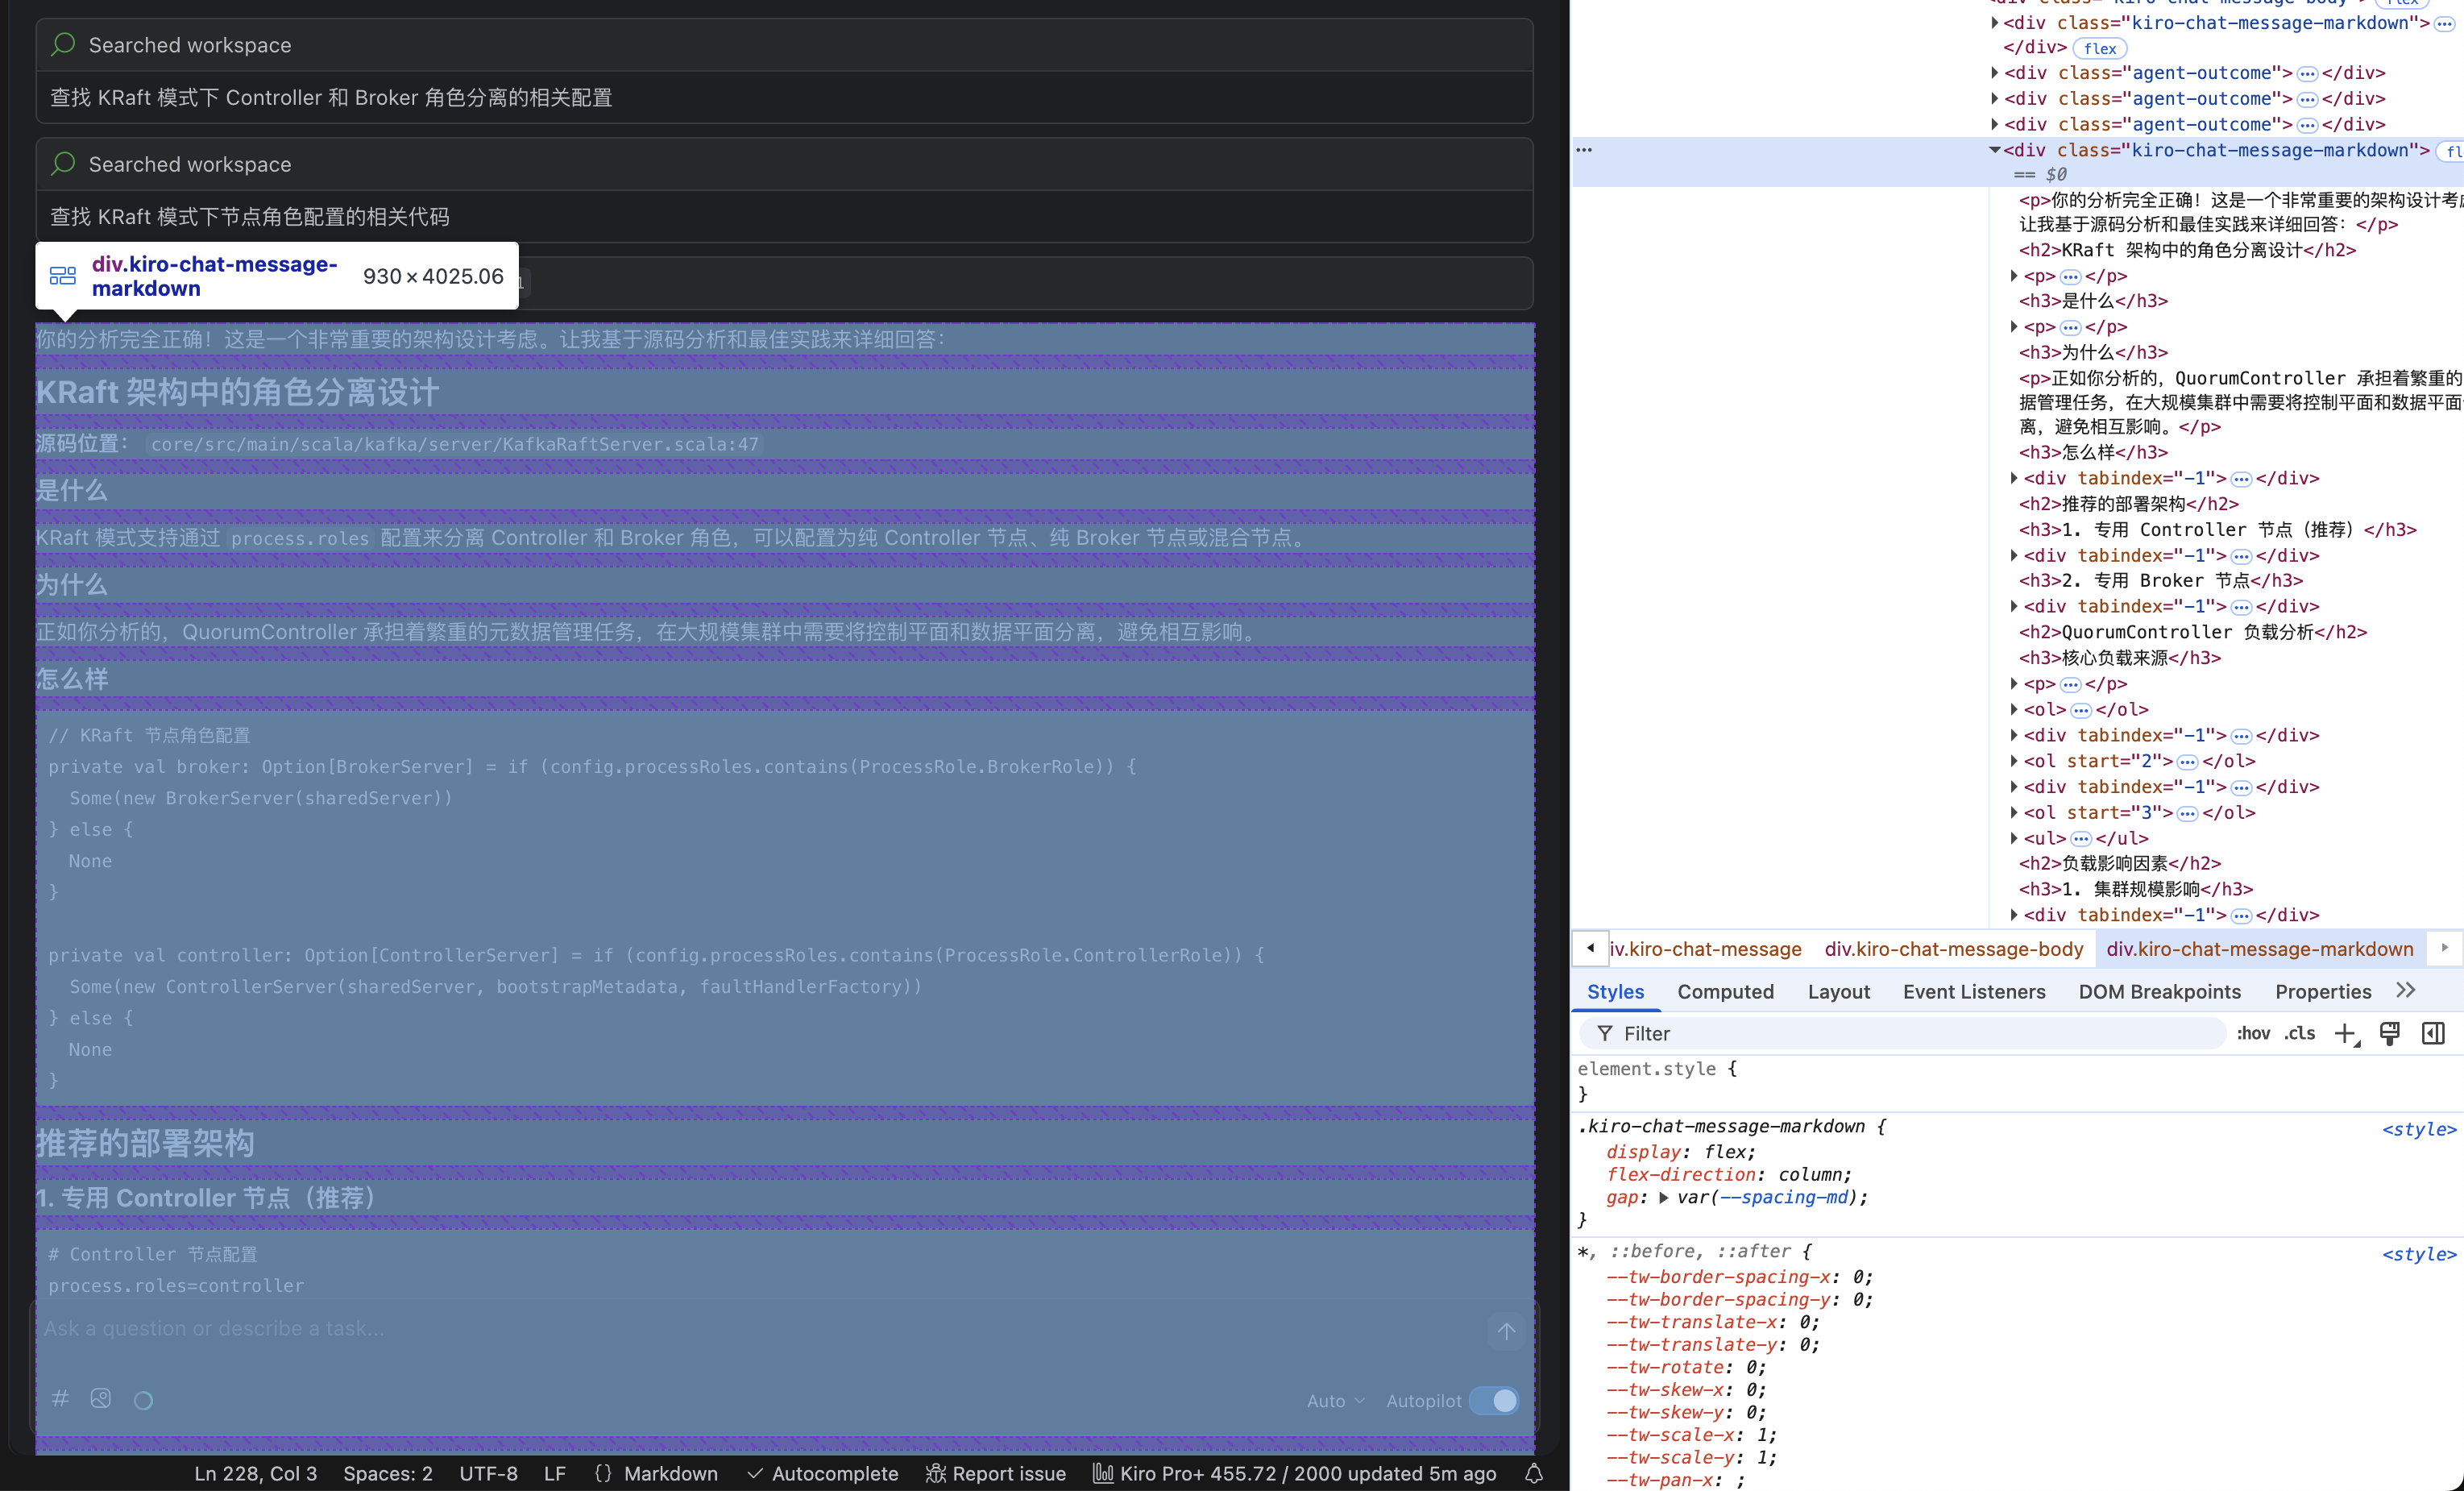Image resolution: width=2464 pixels, height=1491 pixels.
Task: Click the styles Filter input field
Action: coord(1900,1033)
